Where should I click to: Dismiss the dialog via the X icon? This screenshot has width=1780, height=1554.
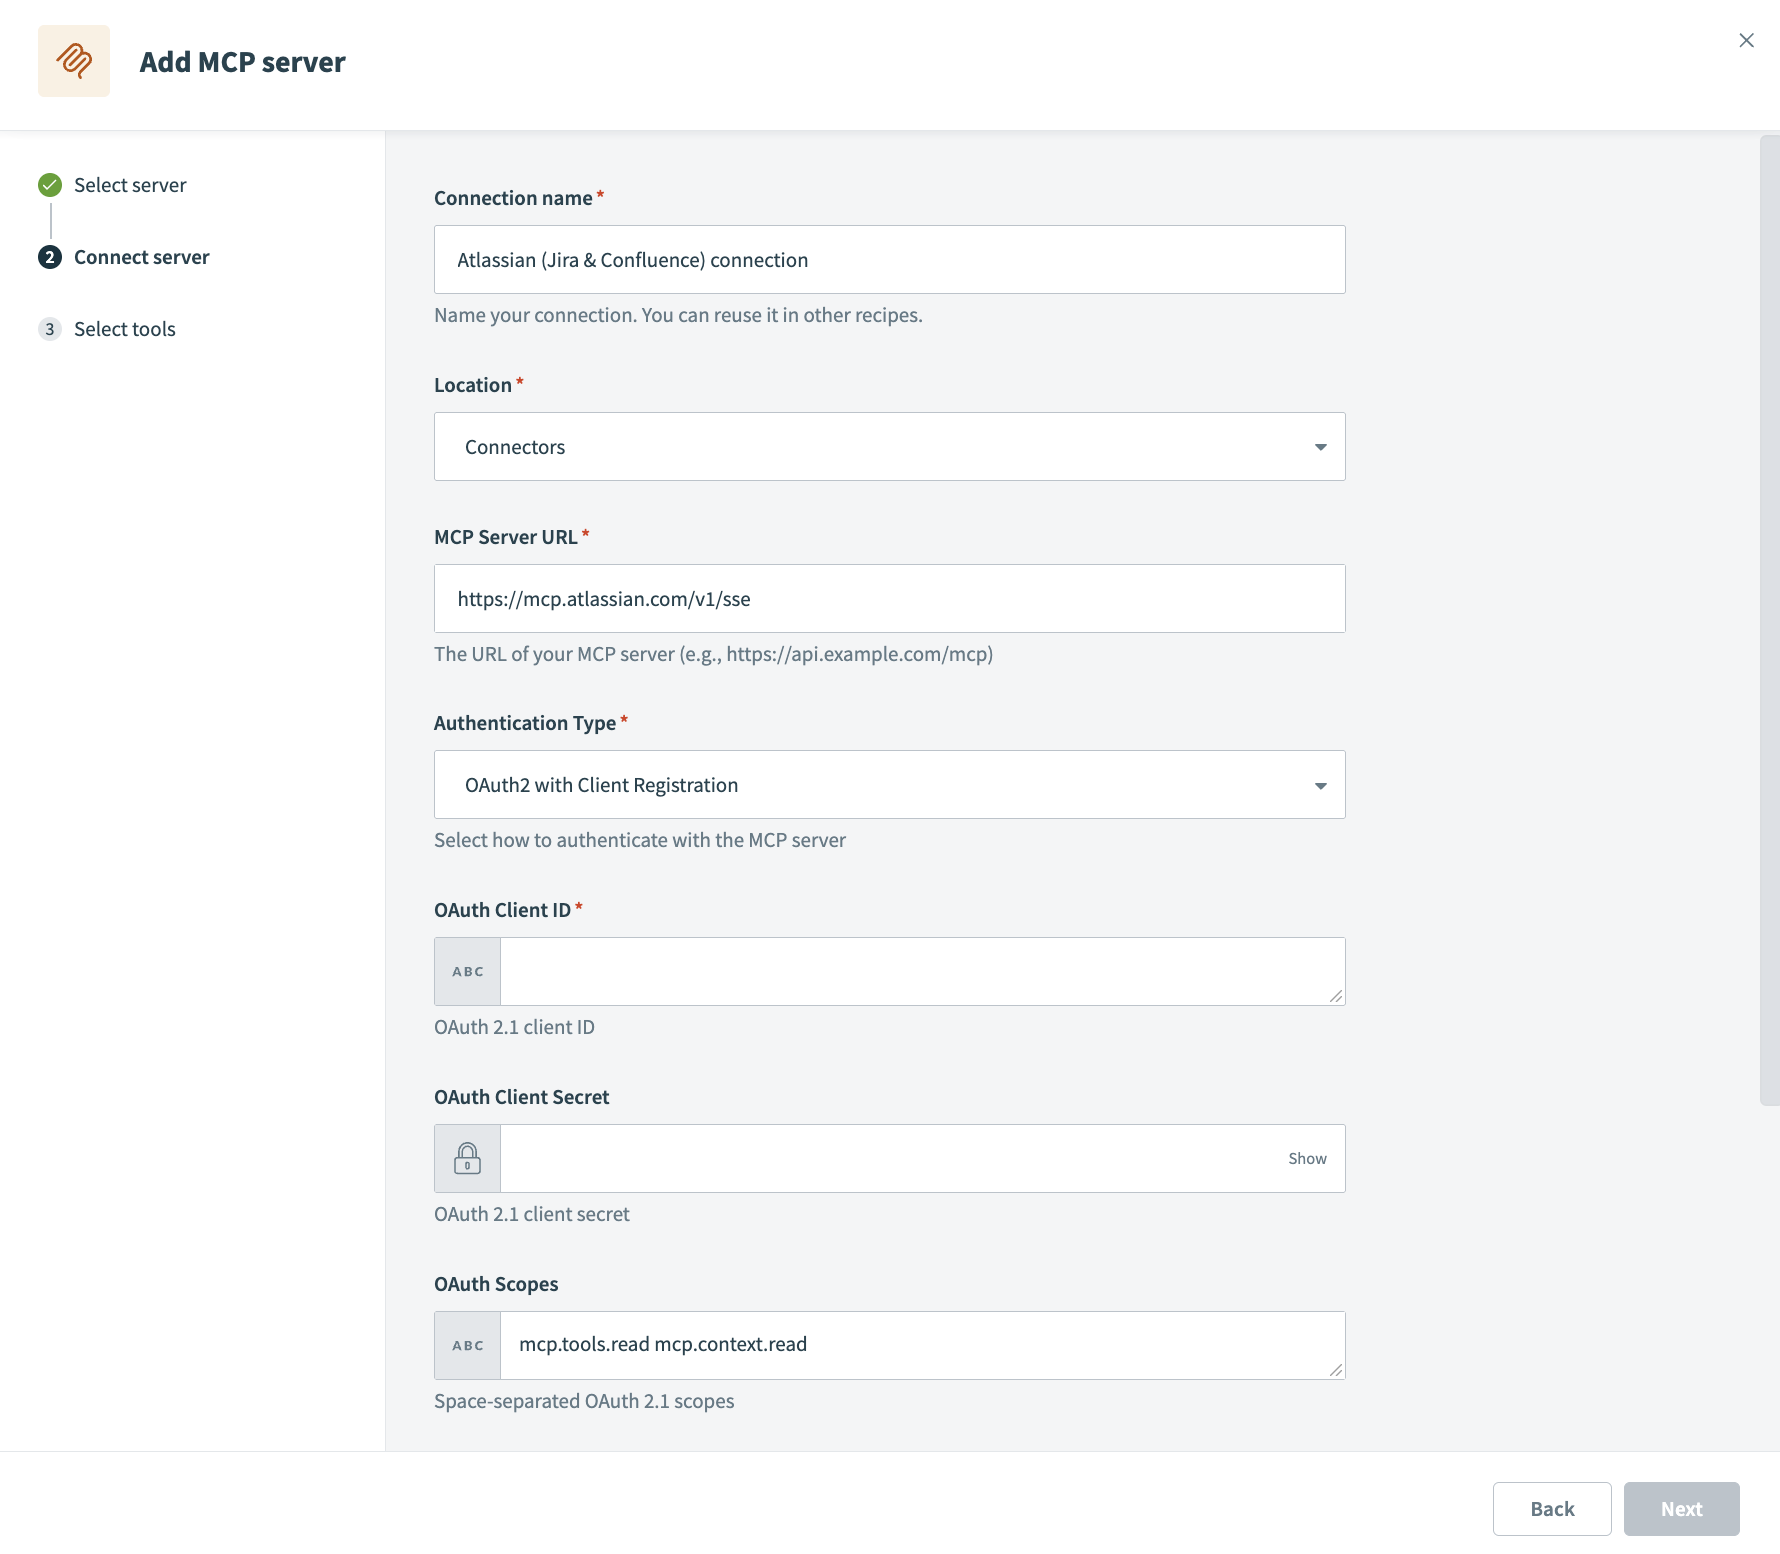1747,40
